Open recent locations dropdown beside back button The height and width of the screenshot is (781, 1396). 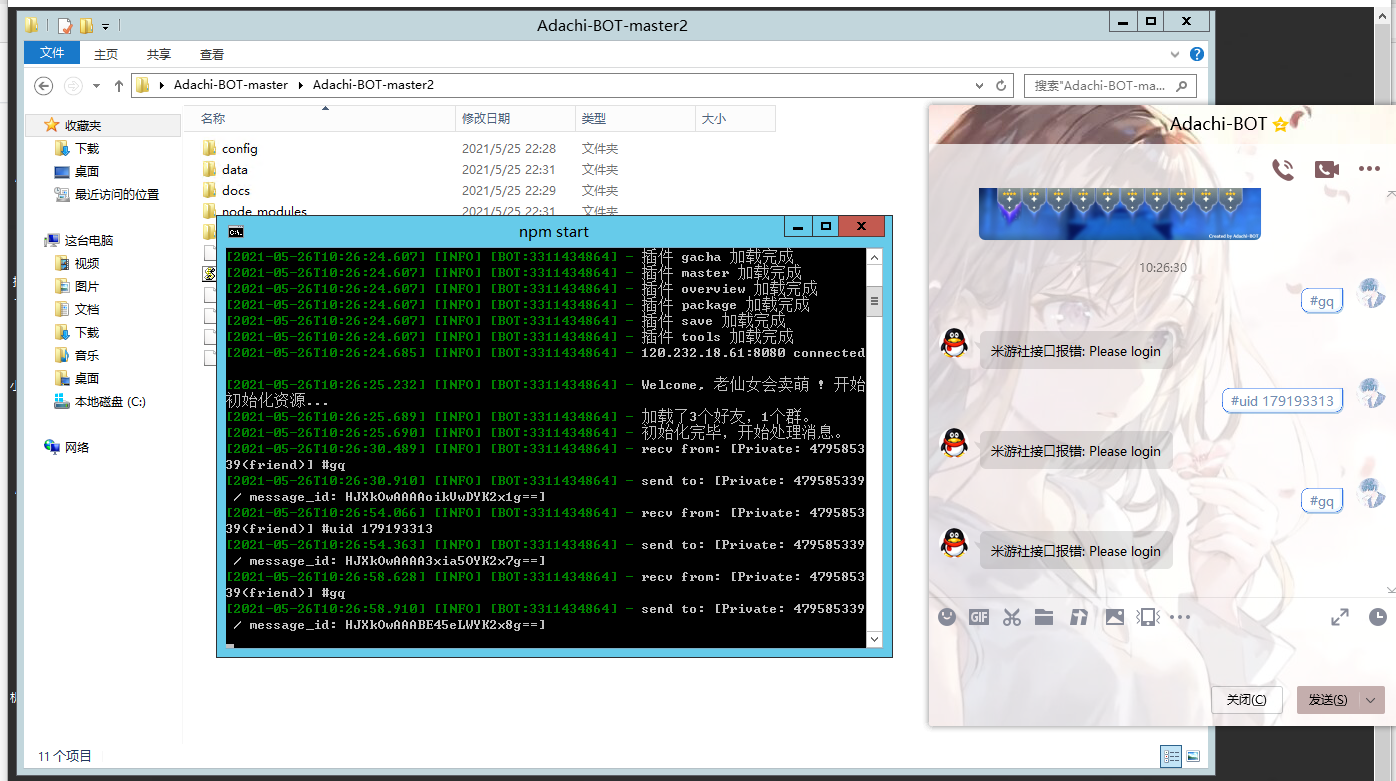point(96,86)
